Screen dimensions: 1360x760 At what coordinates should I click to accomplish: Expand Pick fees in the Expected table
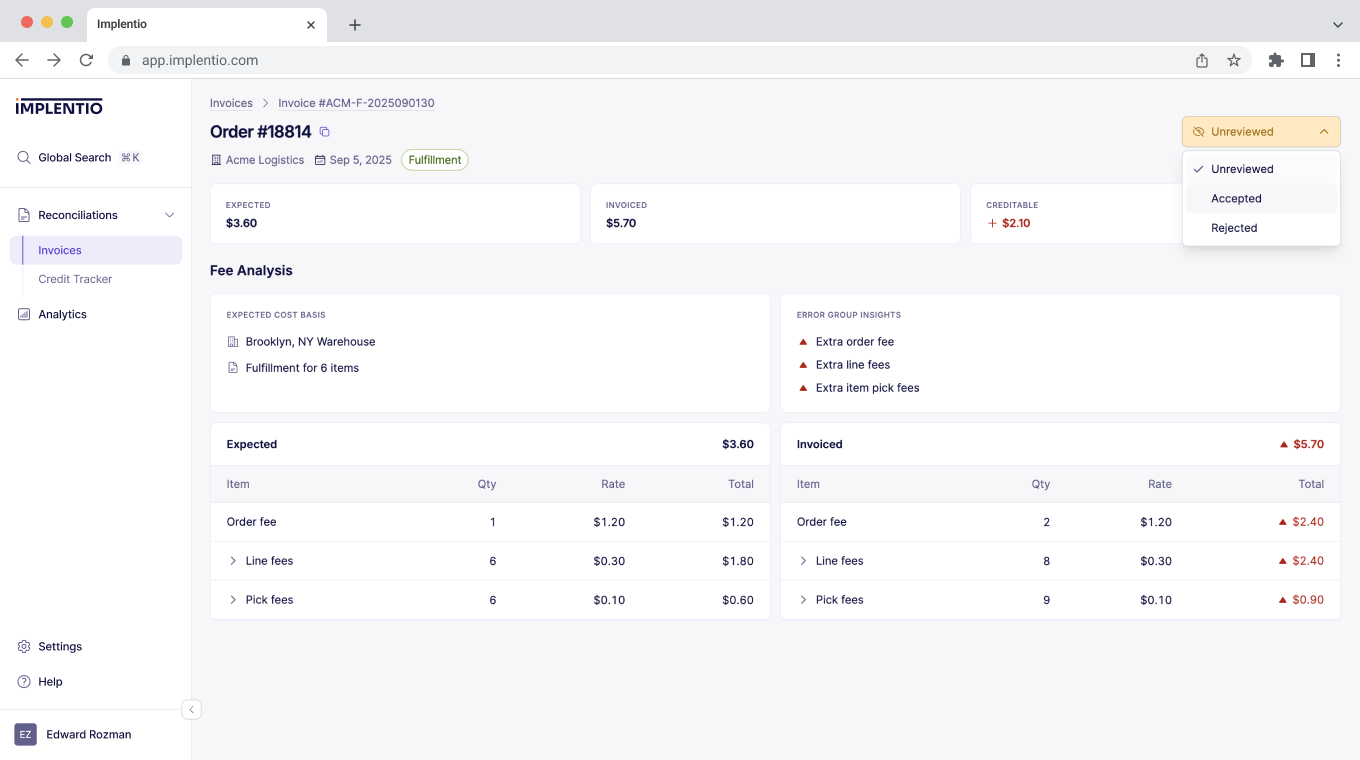point(233,599)
